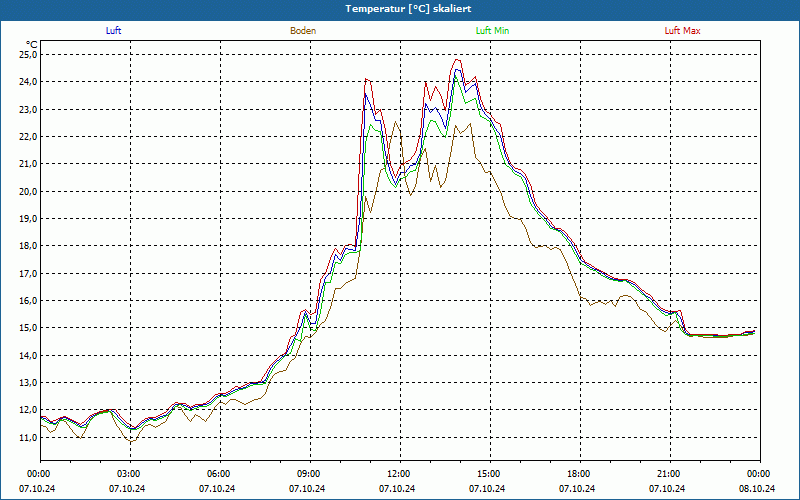The image size is (800, 500).
Task: Click the y-axis value '13,0'
Action: (x=28, y=383)
